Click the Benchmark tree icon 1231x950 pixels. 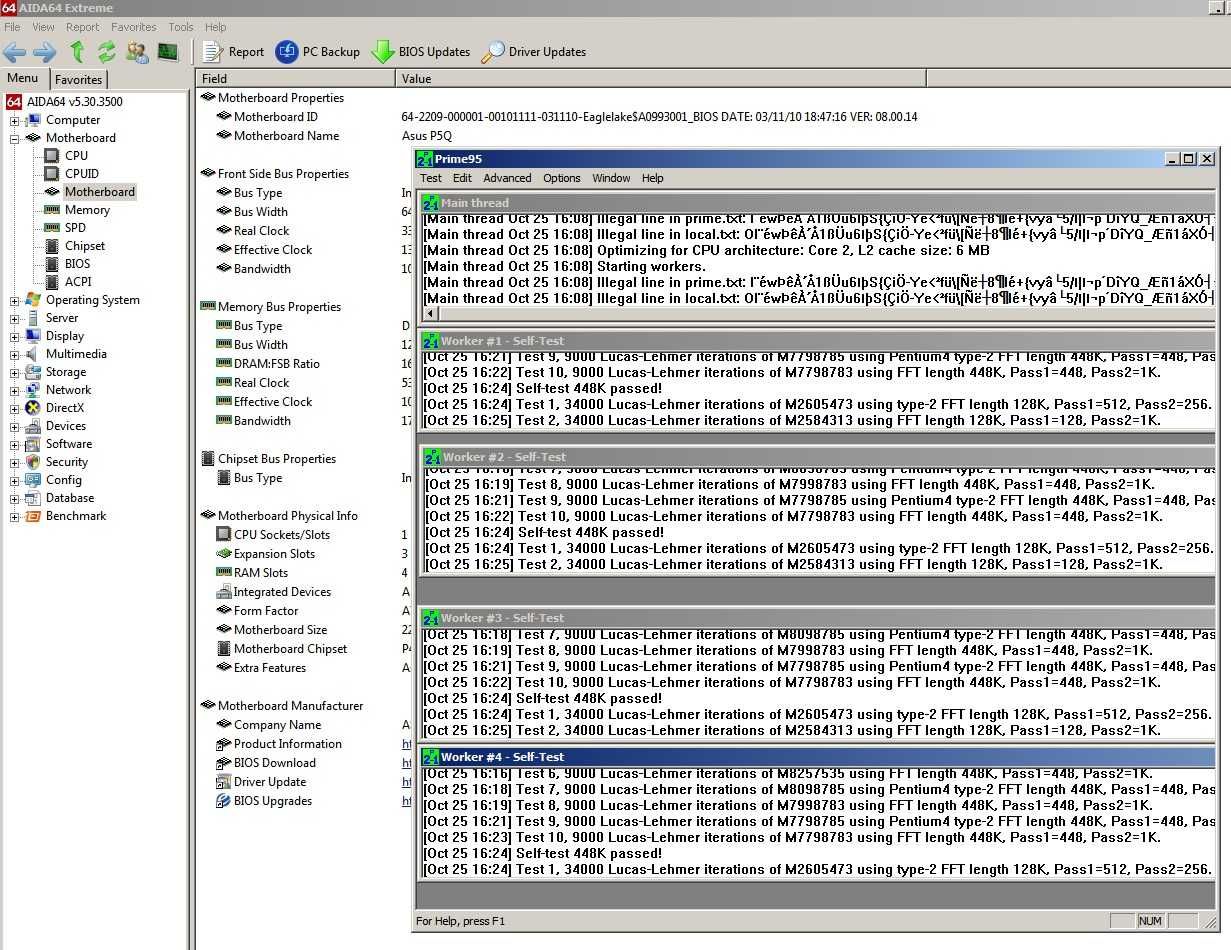[x=33, y=516]
